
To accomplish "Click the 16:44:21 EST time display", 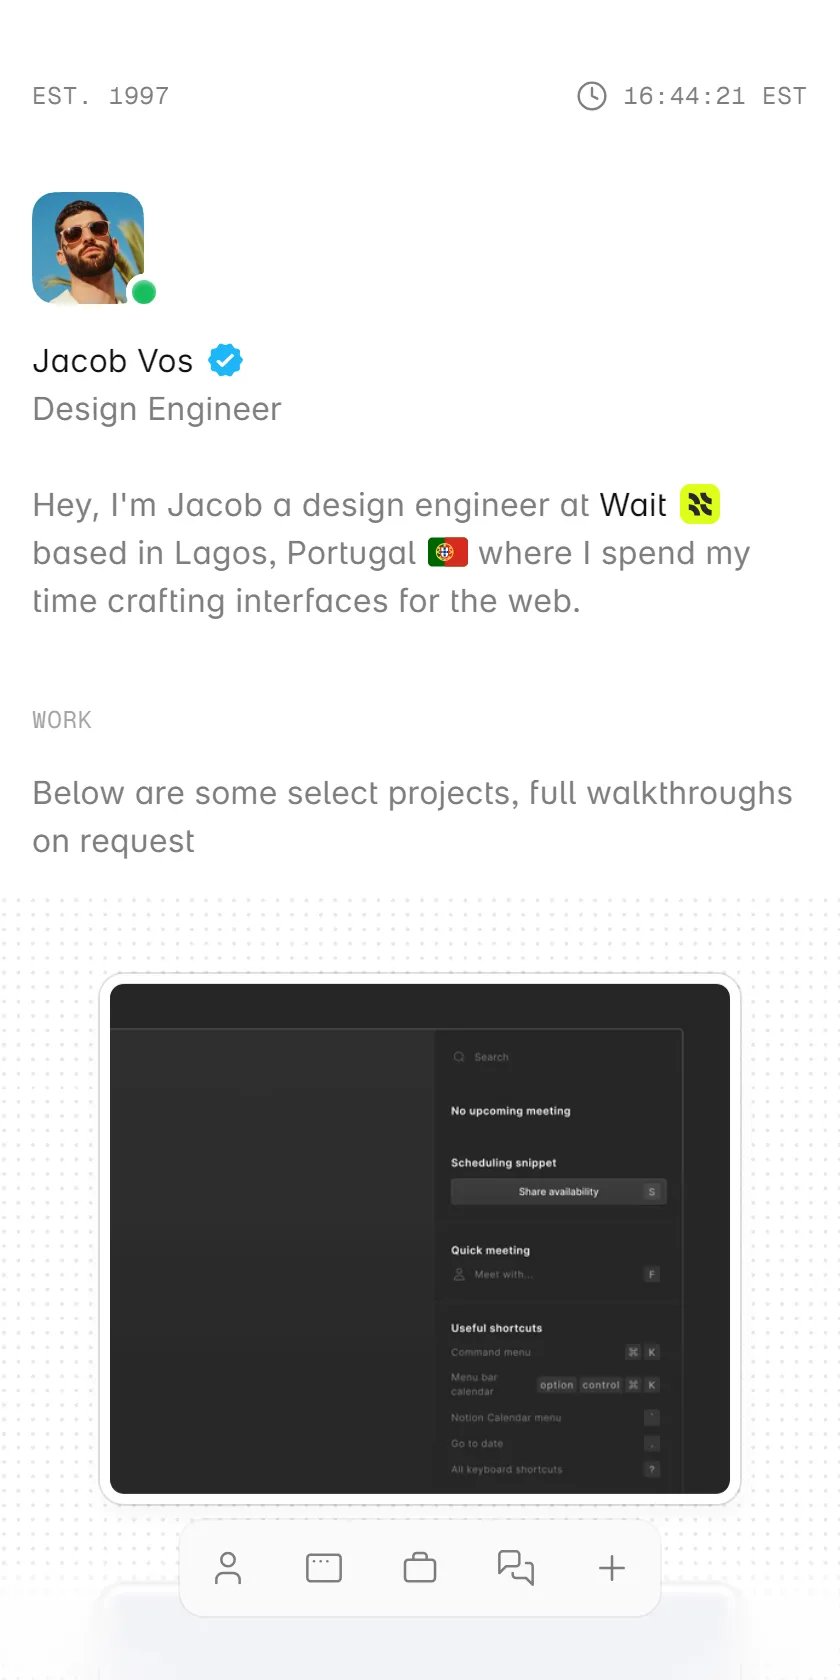I will pyautogui.click(x=715, y=96).
